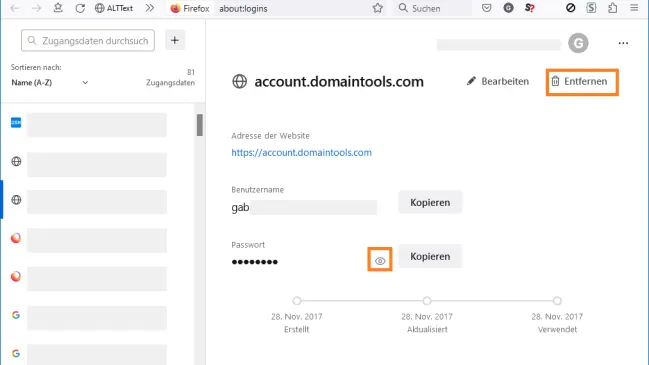Click the globe icon beside the site title
Screen dimensions: 649x365
pyautogui.click(x=239, y=82)
